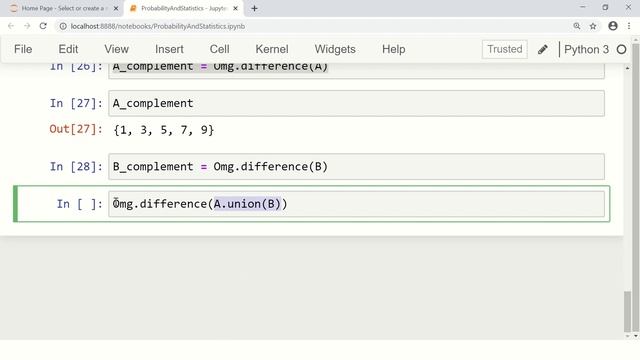Image resolution: width=640 pixels, height=360 pixels.
Task: Open the Cell menu
Action: point(220,49)
